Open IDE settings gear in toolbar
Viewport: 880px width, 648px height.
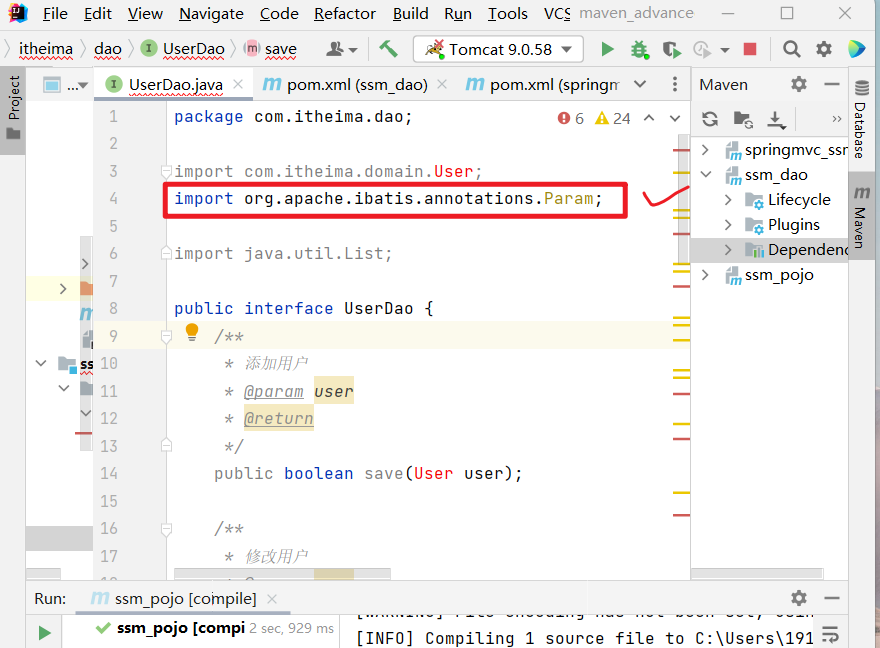coord(823,49)
